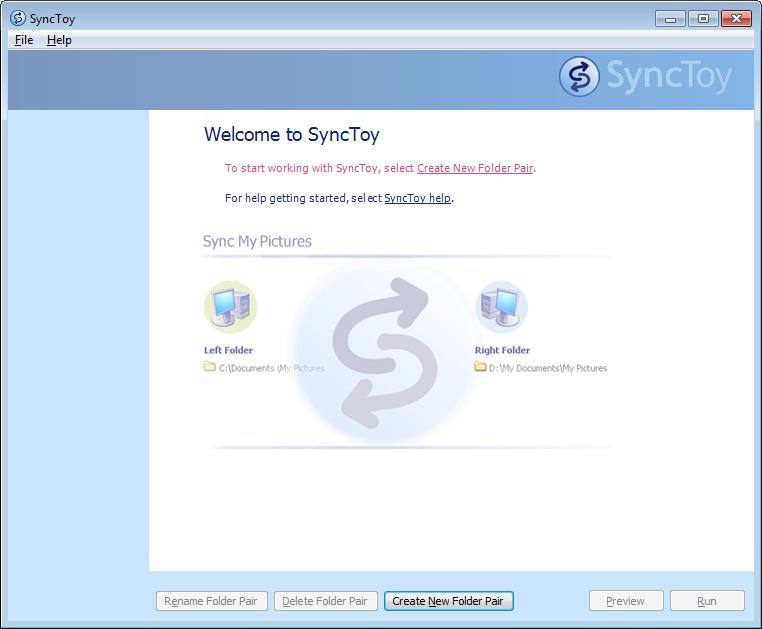This screenshot has width=762, height=629.
Task: Open the File menu
Action: pyautogui.click(x=24, y=40)
